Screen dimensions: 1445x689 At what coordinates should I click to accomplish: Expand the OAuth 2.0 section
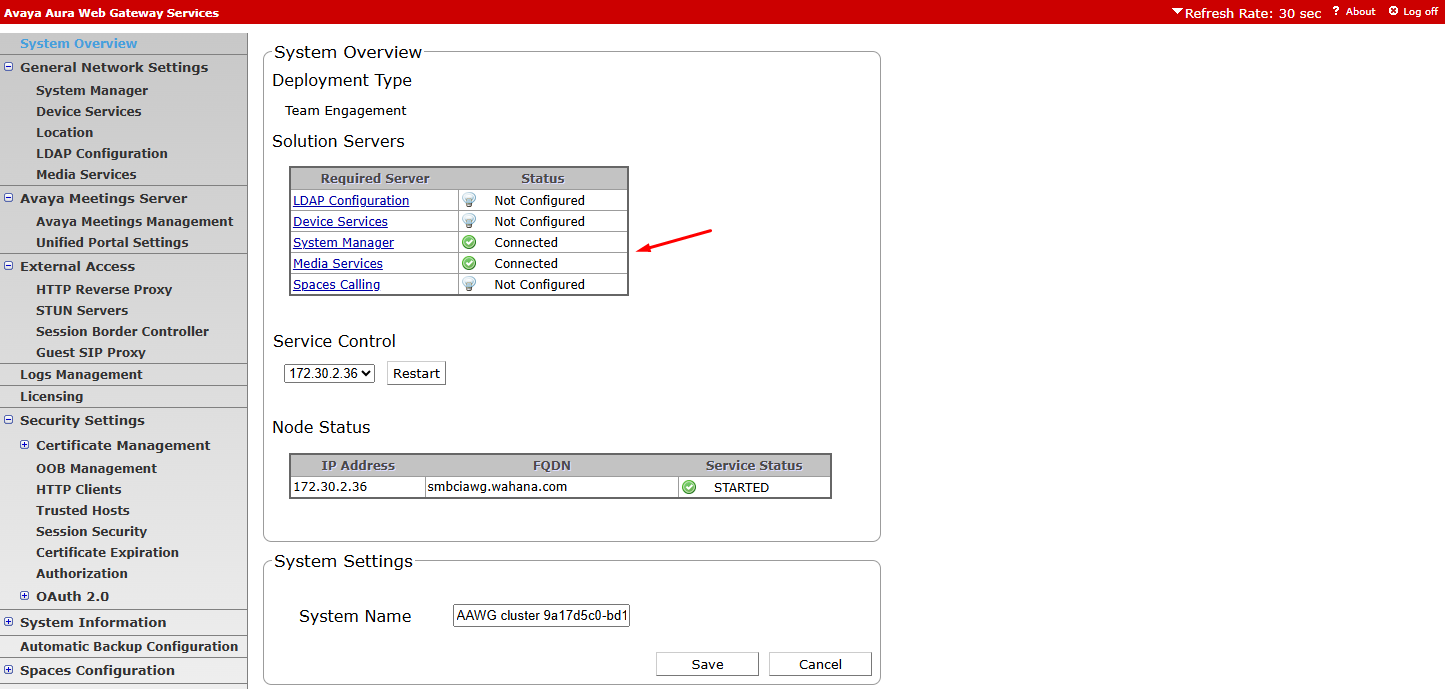(25, 596)
